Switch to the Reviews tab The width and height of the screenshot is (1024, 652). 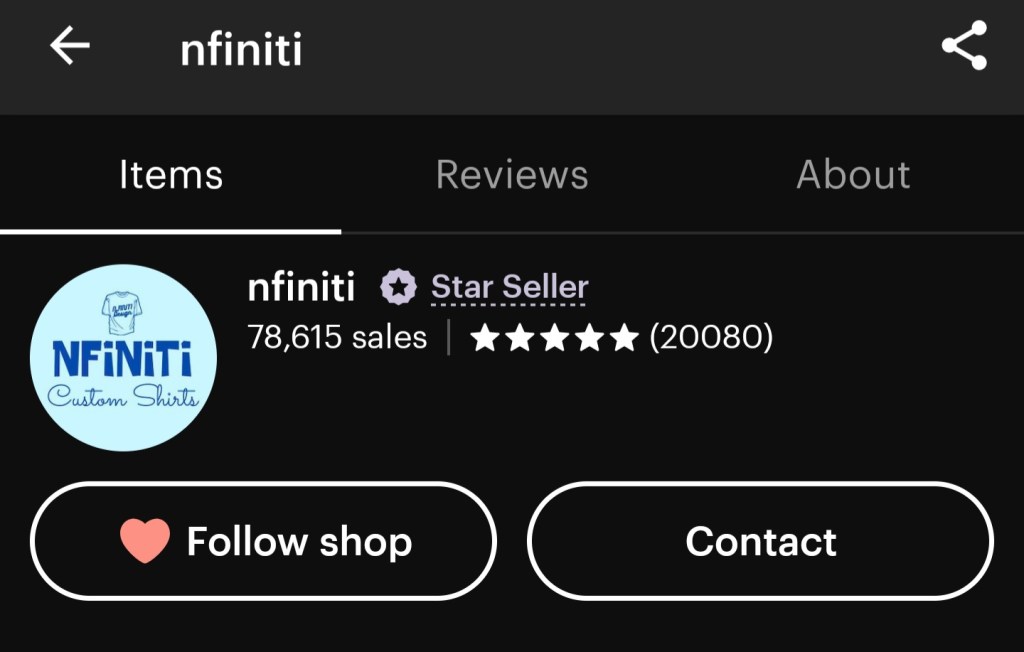[x=512, y=175]
